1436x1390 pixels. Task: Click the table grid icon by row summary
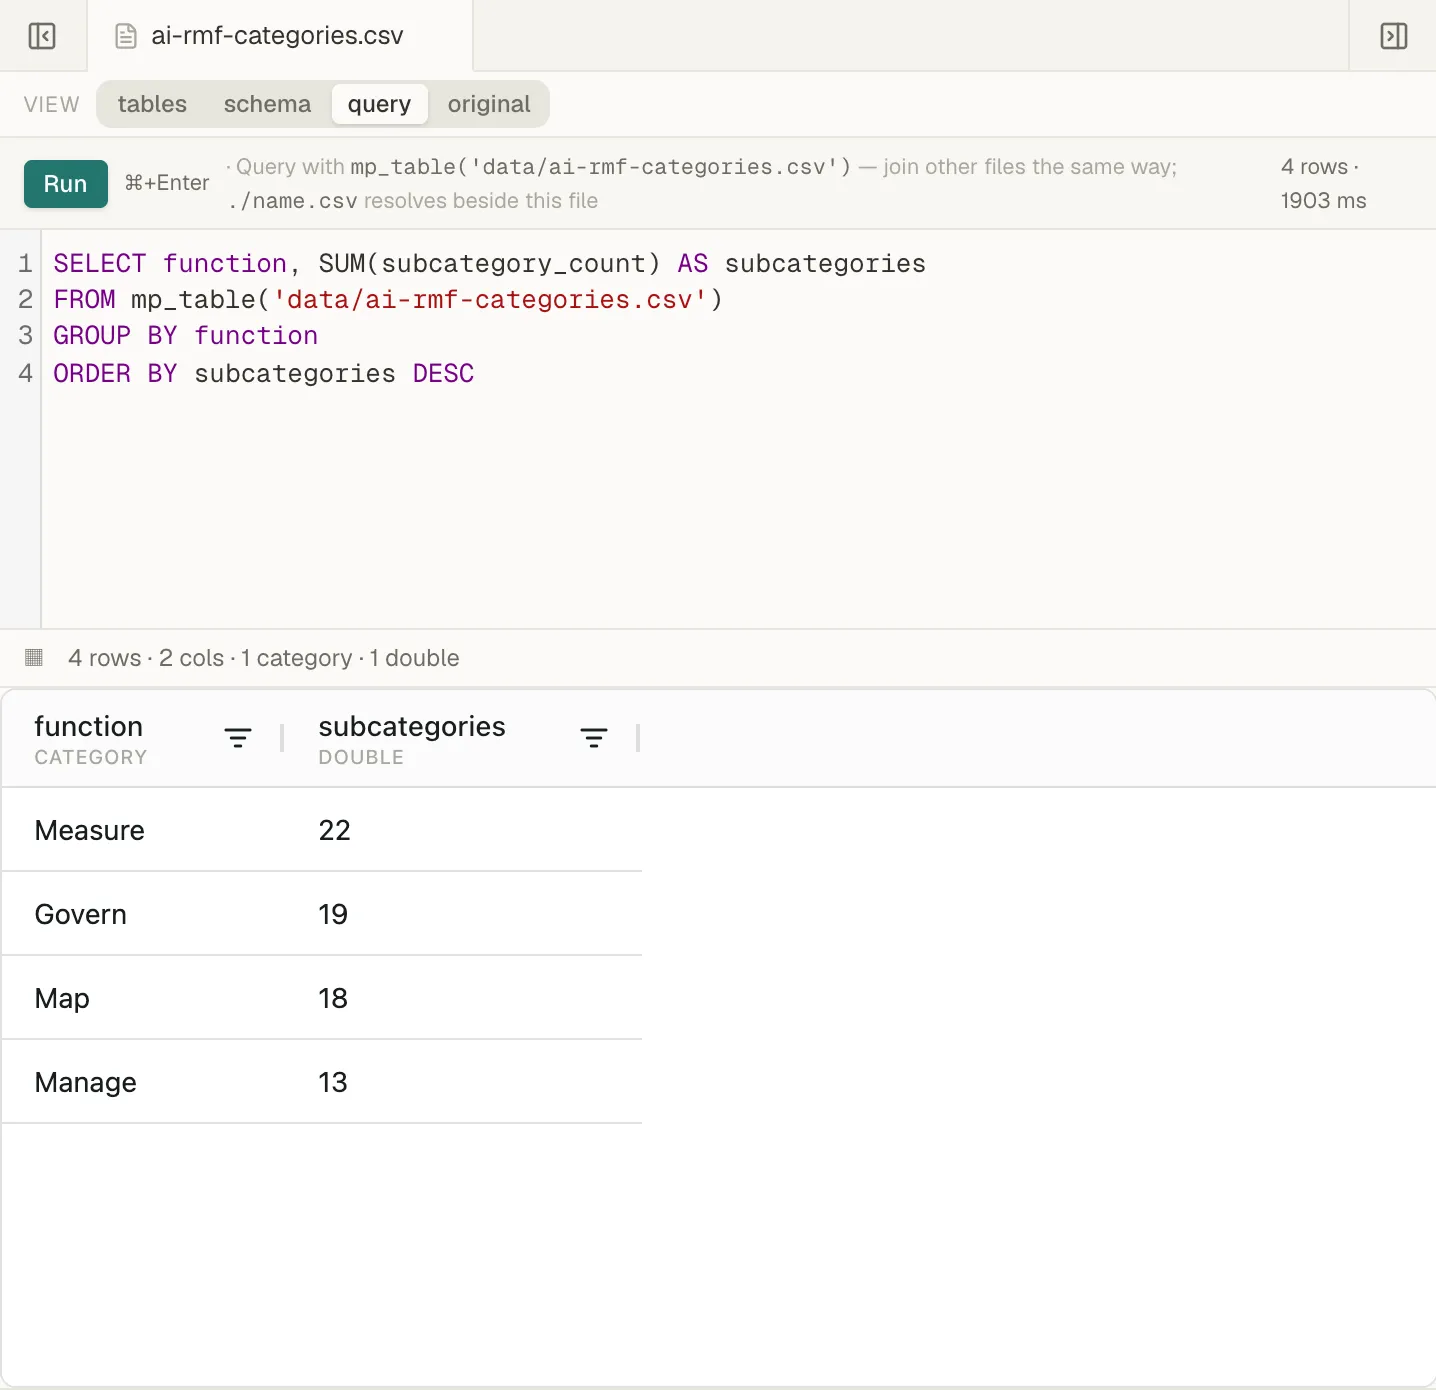pyautogui.click(x=34, y=657)
